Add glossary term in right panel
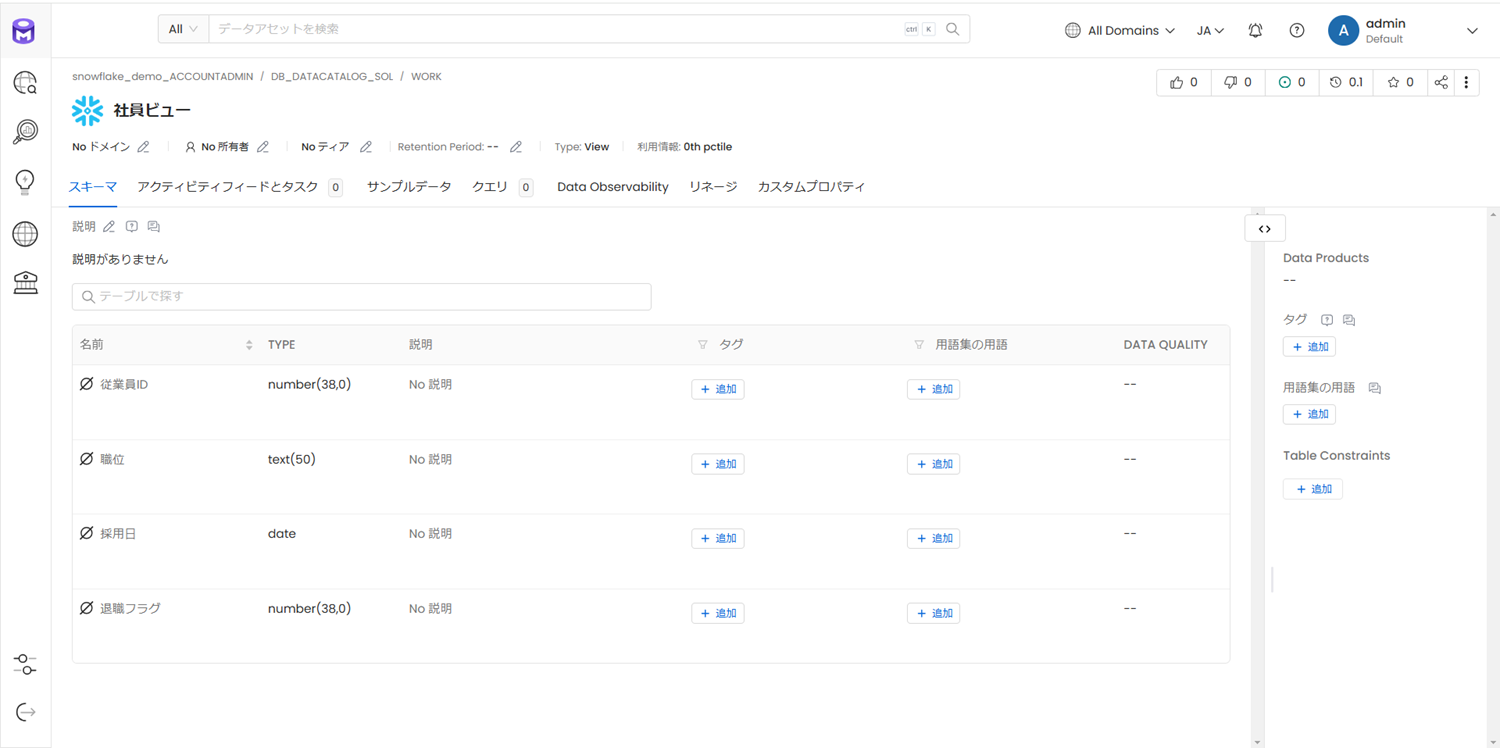Screen dimensions: 1500x748 coord(1310,414)
